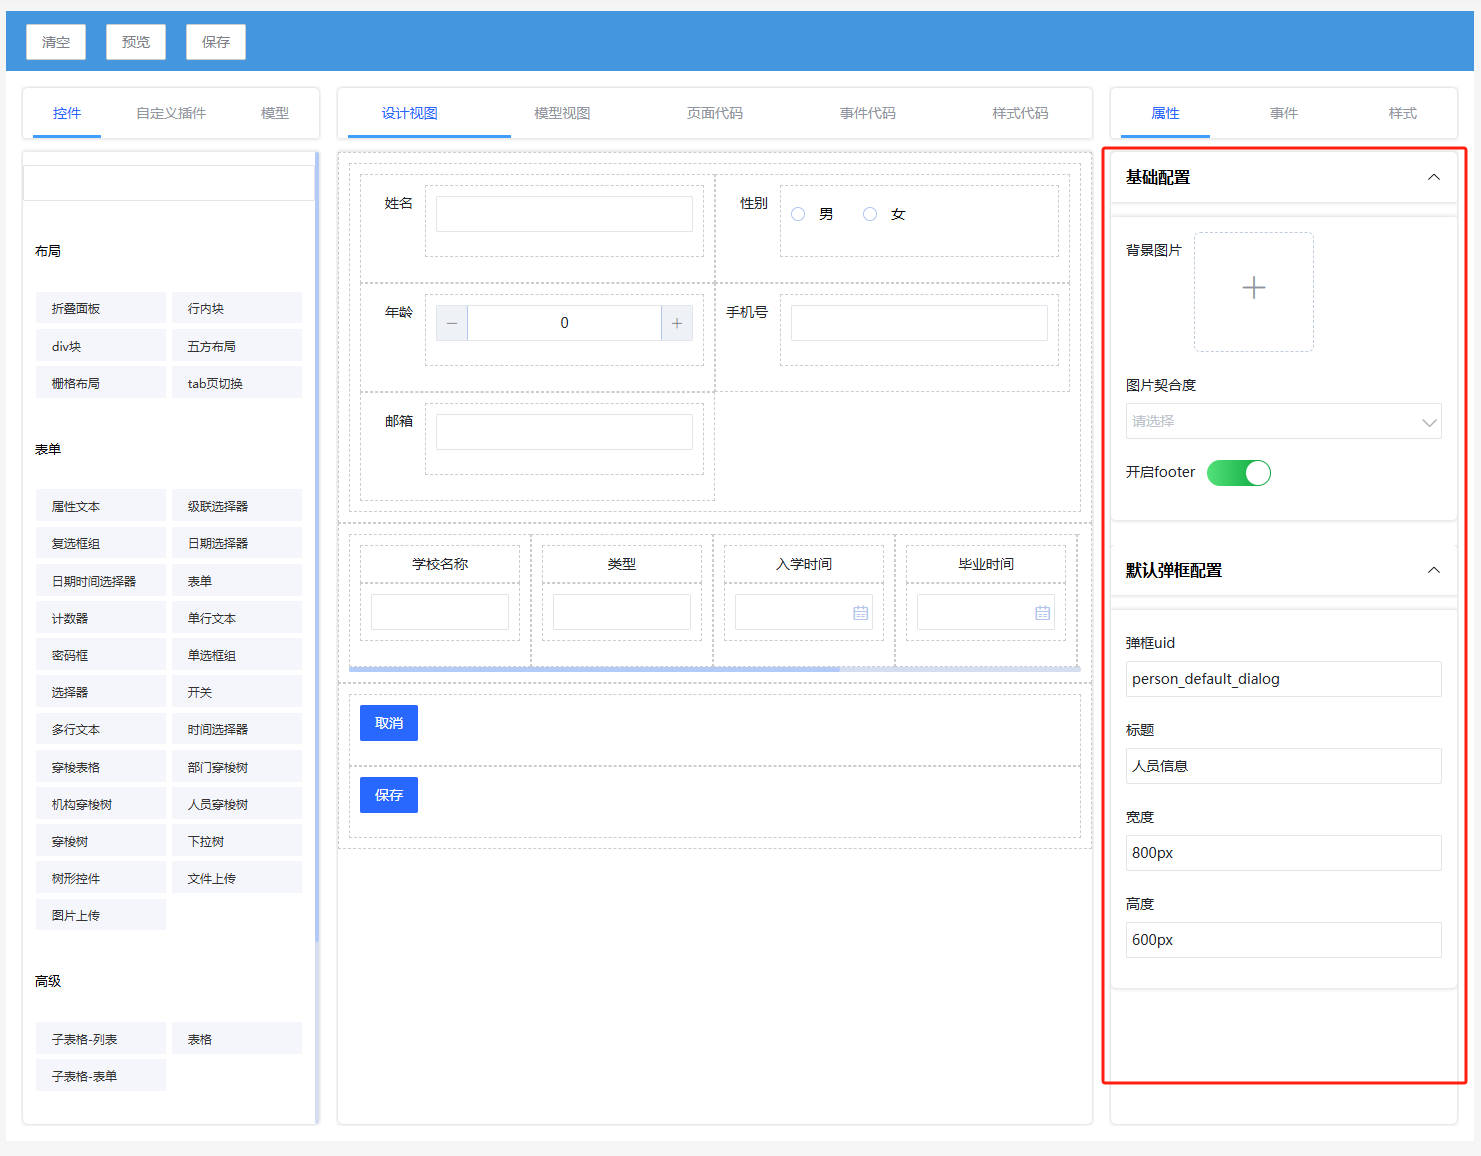This screenshot has height=1156, width=1481.
Task: Click the plus icon to upload background image
Action: 1253,289
